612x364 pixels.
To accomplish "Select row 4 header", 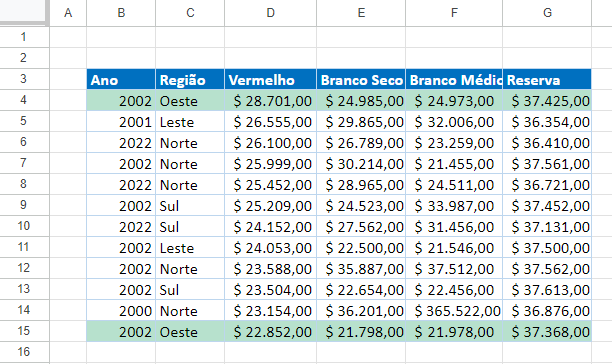I will [x=24, y=100].
